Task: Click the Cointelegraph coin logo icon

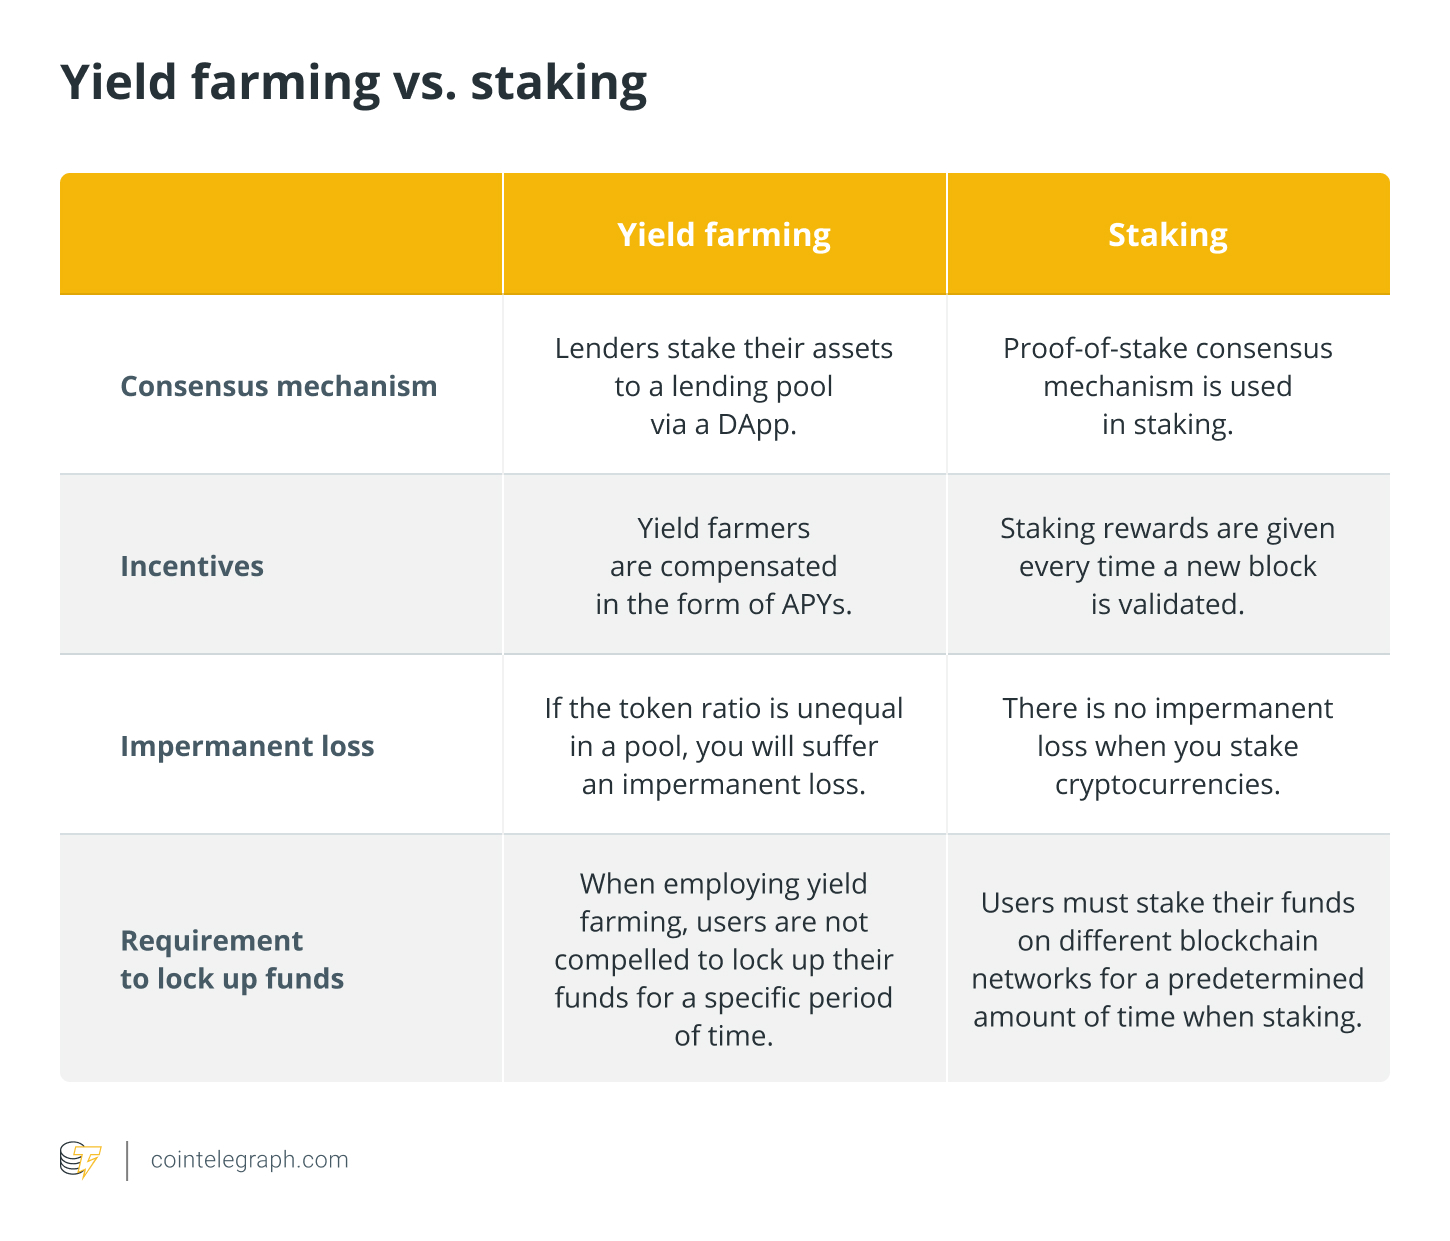Action: point(81,1160)
